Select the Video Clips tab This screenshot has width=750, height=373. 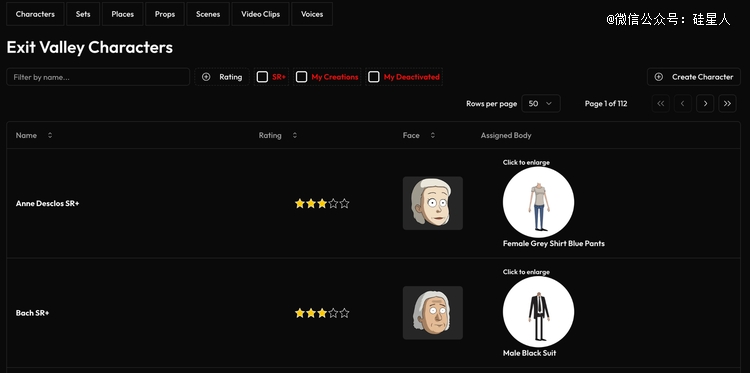[260, 14]
